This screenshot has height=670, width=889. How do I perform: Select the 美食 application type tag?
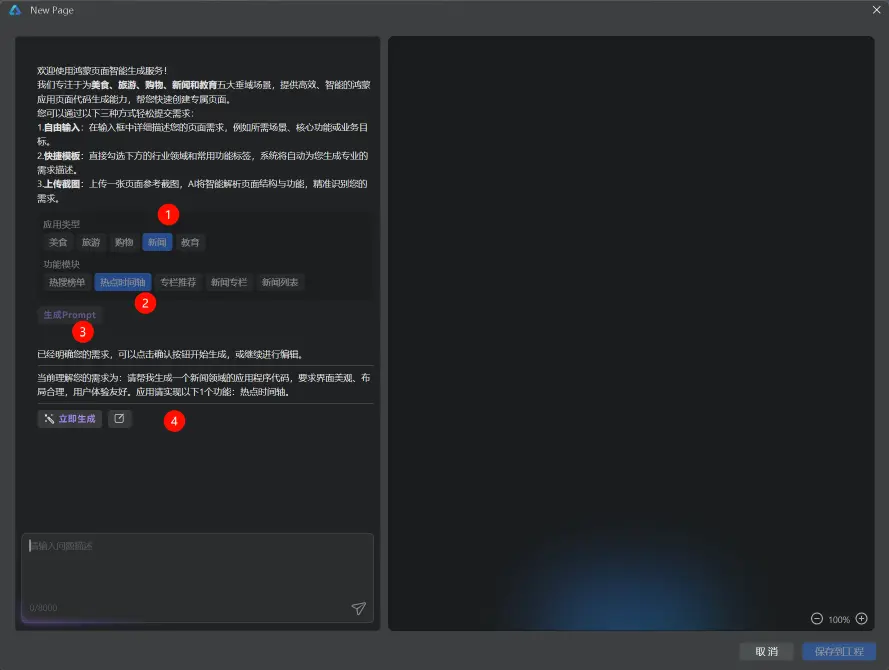[58, 242]
